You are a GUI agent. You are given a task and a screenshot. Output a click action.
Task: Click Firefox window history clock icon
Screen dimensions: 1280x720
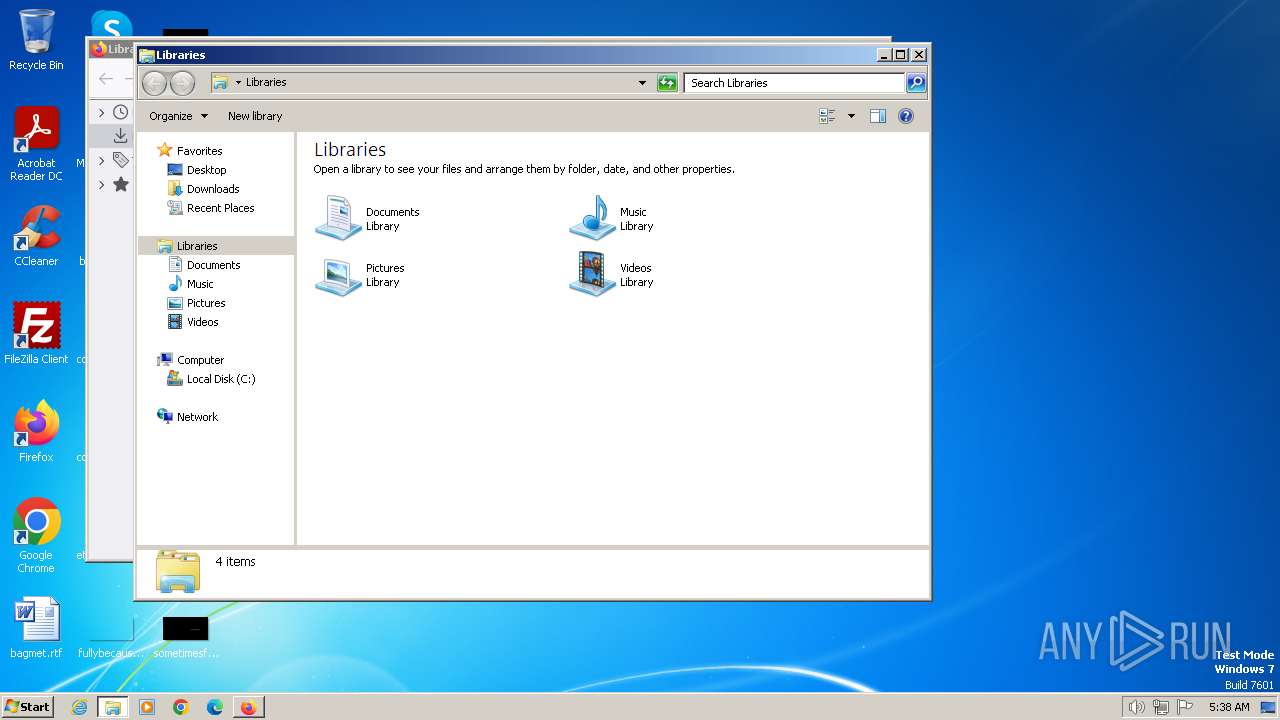[121, 112]
